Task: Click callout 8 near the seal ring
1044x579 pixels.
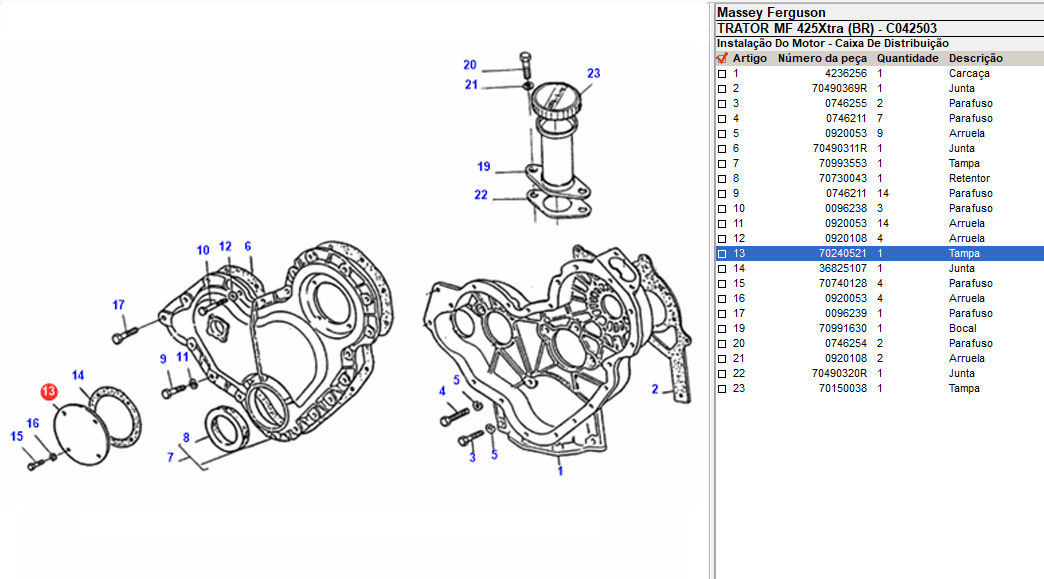Action: 186,437
